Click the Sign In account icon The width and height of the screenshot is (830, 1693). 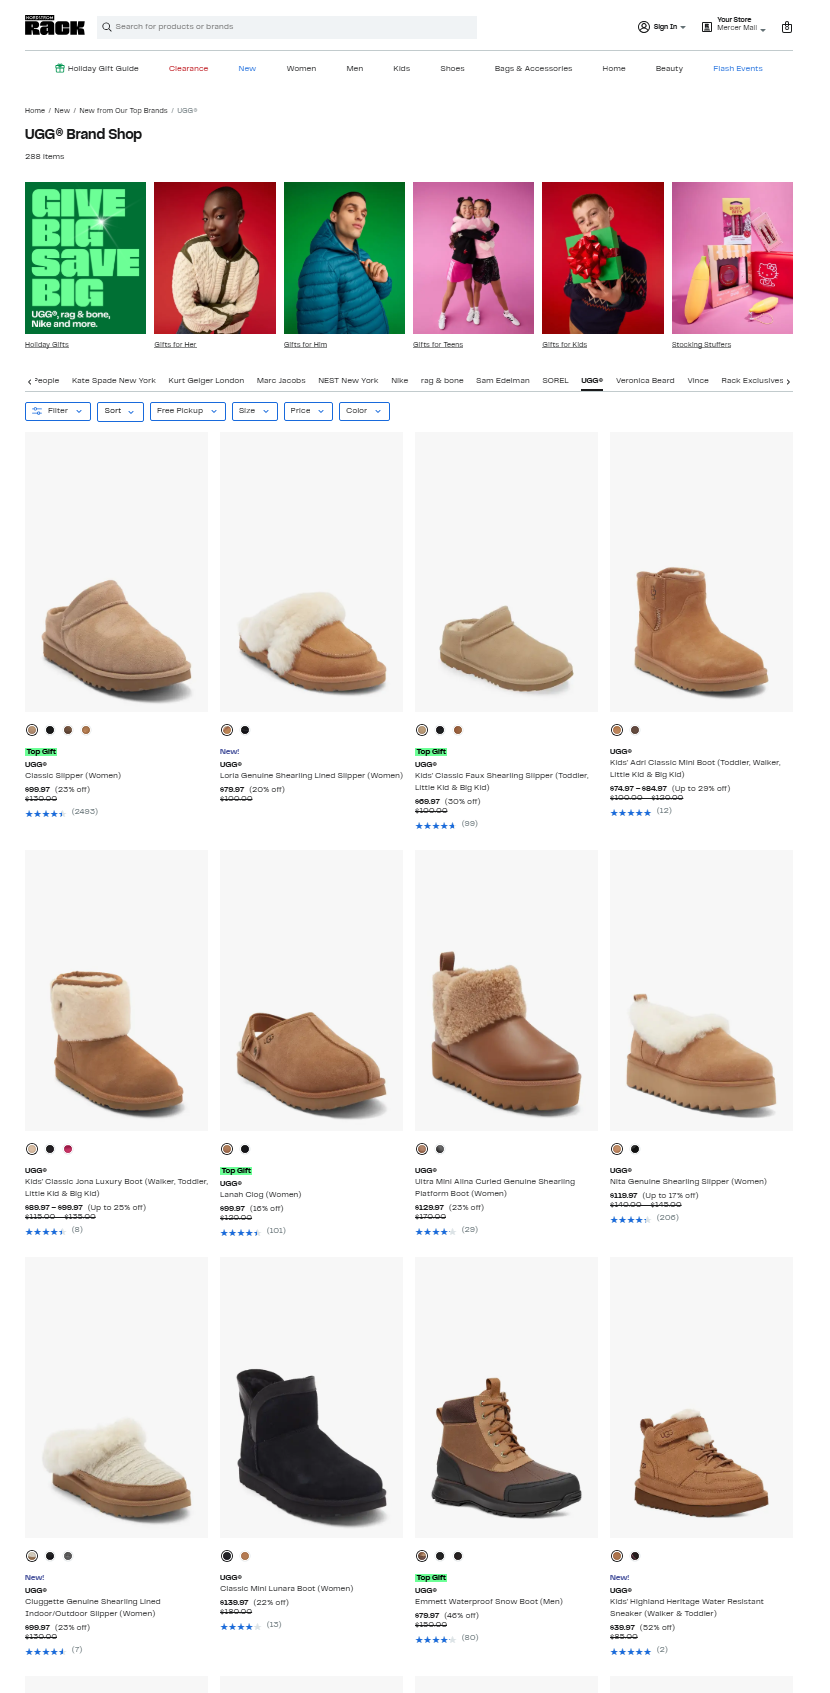[x=644, y=27]
